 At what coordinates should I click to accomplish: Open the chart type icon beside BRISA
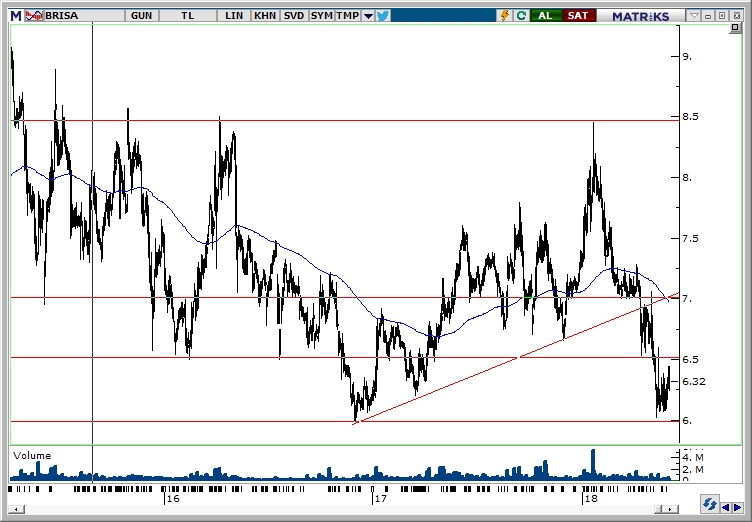click(x=34, y=16)
